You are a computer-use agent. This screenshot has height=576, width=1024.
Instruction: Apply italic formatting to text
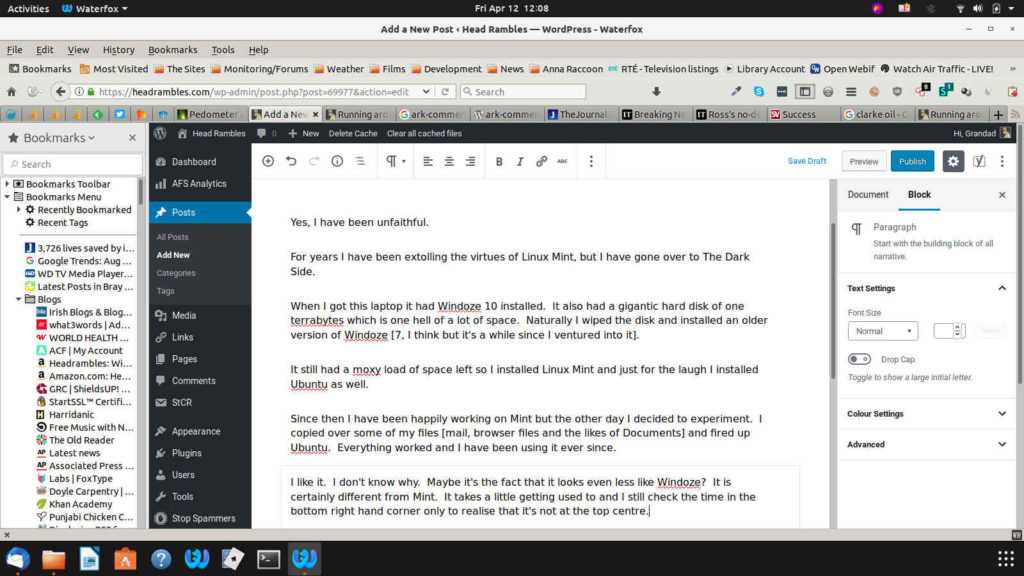(x=520, y=161)
